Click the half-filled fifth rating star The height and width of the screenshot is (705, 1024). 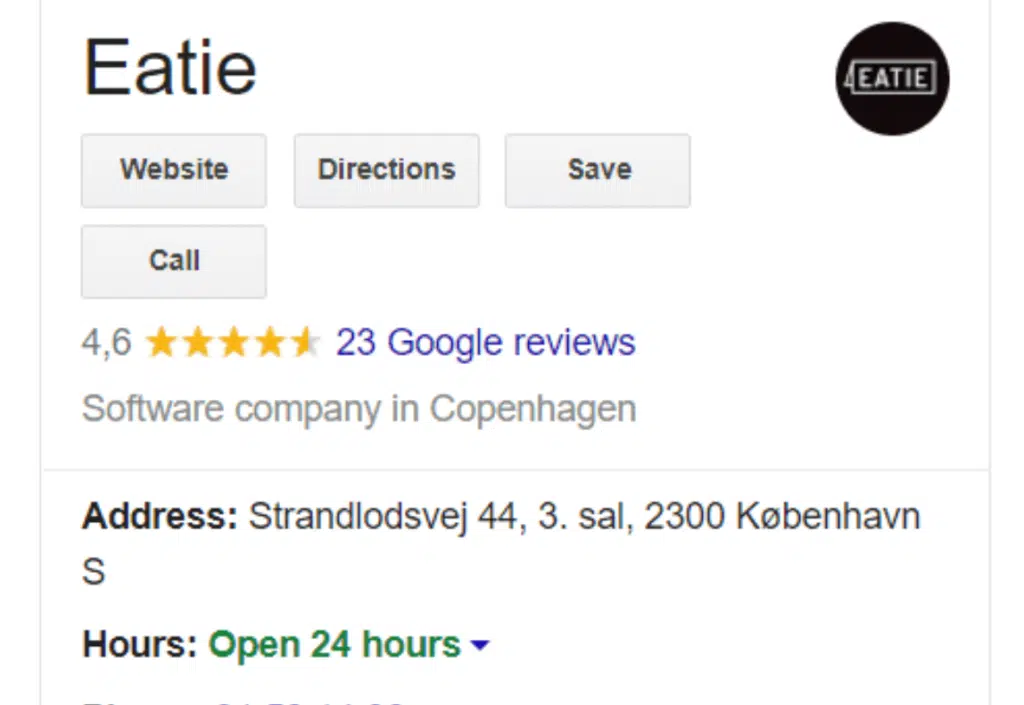tap(305, 343)
